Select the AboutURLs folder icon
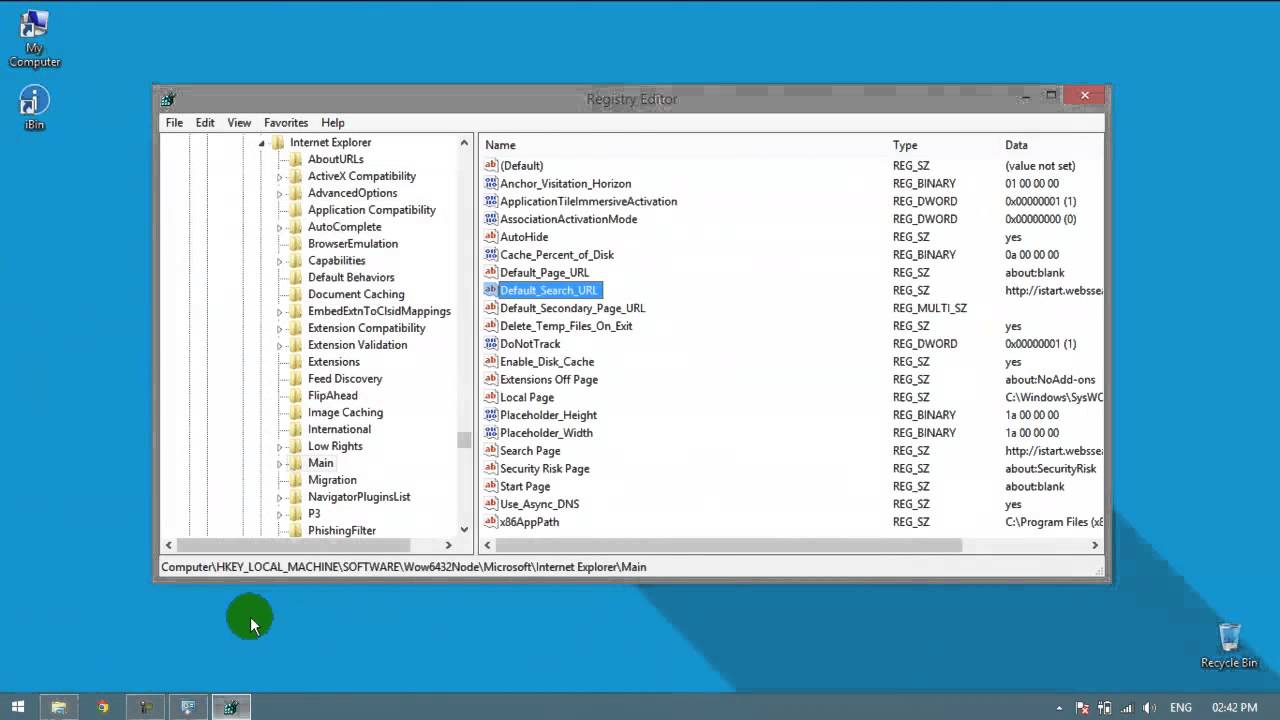The height and width of the screenshot is (720, 1280). [296, 159]
